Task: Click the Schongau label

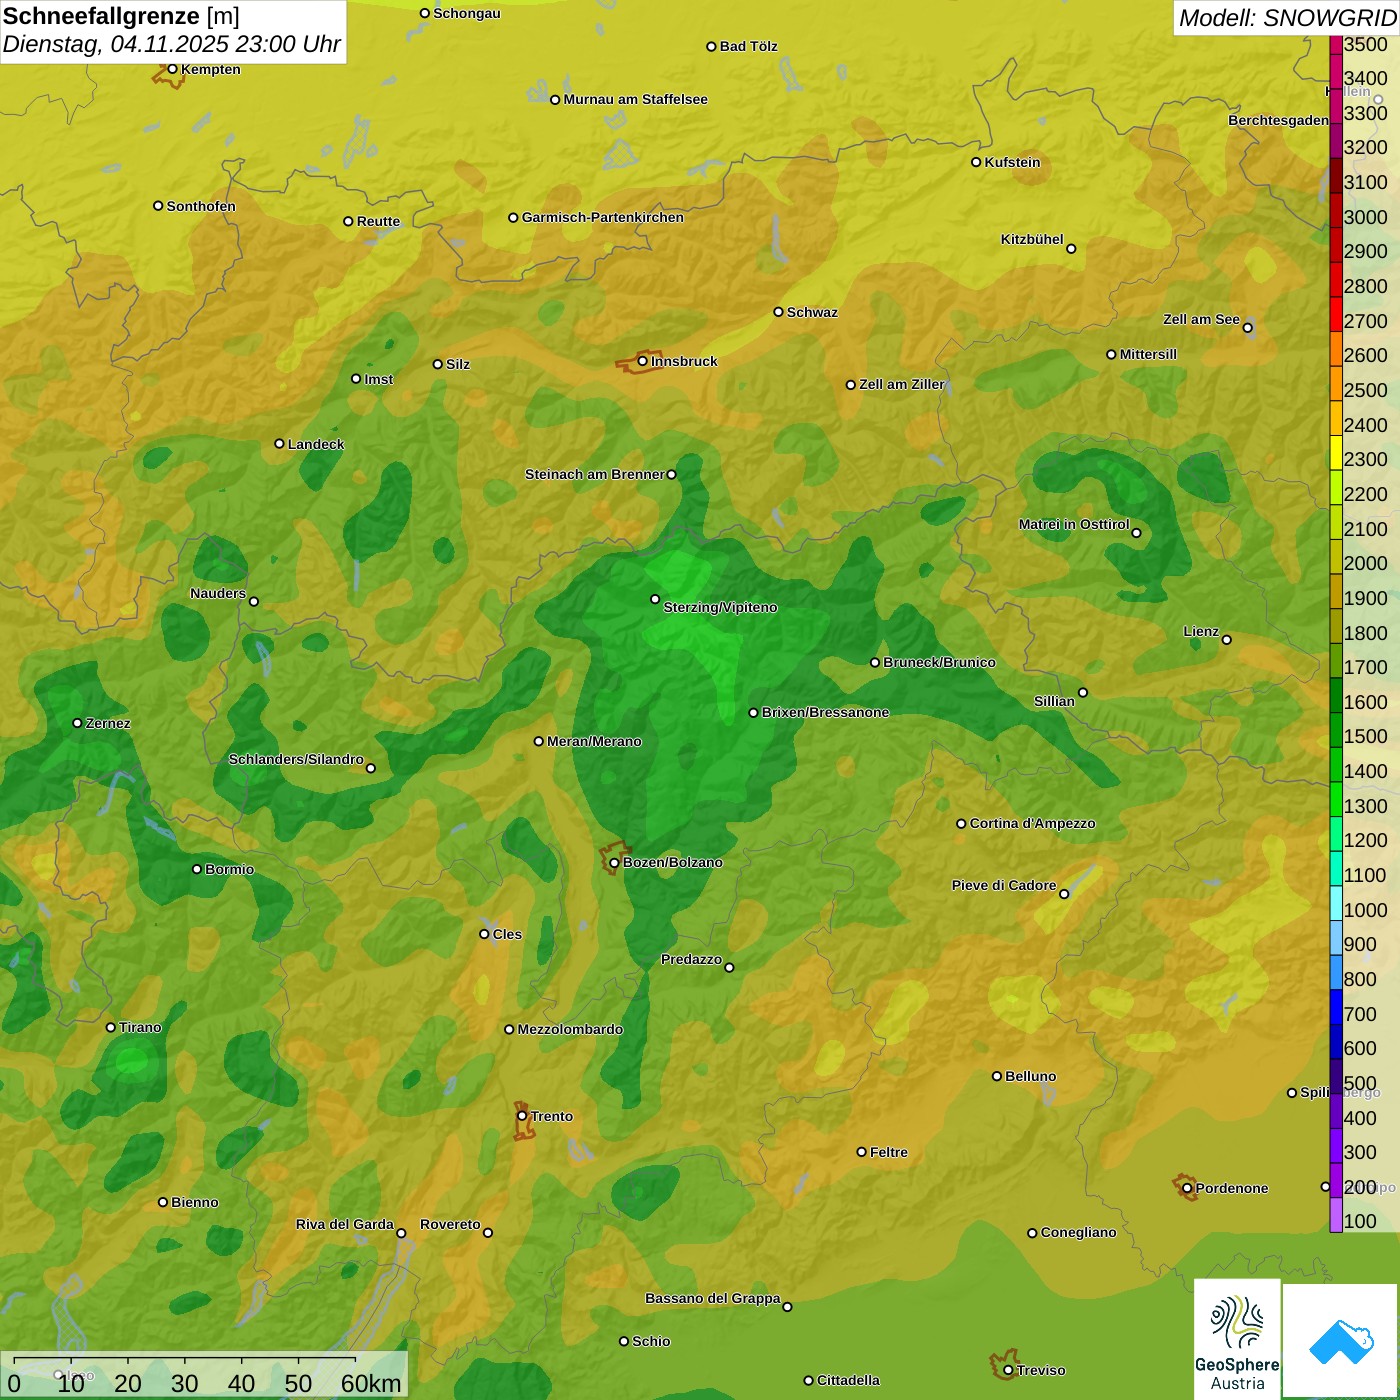Action: point(467,13)
